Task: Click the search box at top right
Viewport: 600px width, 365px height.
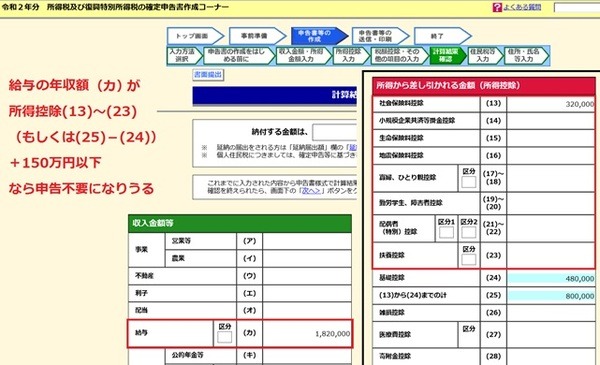Action: (577, 7)
